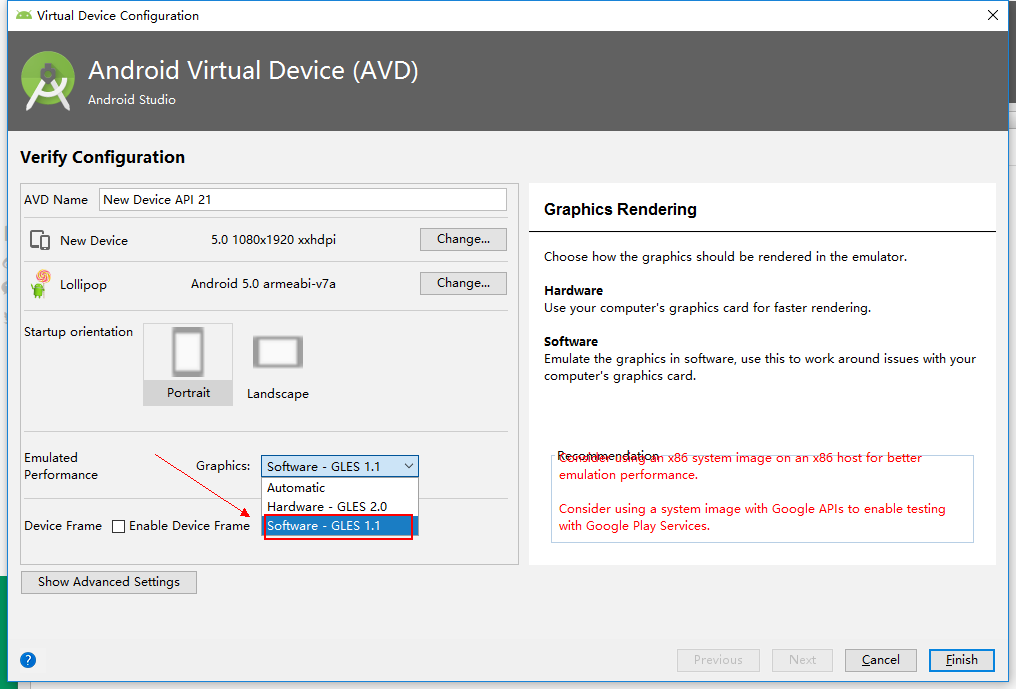Screen dimensions: 1016x689
Task: Click Show Advanced Settings button
Action: 109,582
